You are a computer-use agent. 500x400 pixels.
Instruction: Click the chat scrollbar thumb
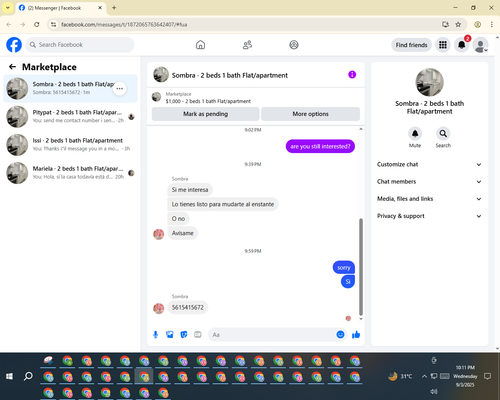[x=361, y=267]
